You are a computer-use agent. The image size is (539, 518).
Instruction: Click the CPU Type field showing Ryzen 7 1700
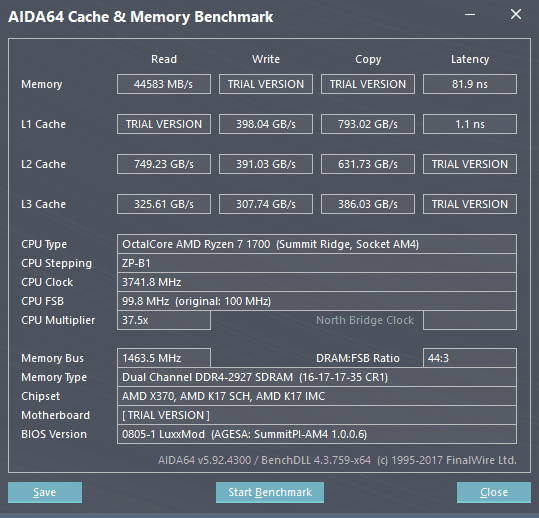317,244
